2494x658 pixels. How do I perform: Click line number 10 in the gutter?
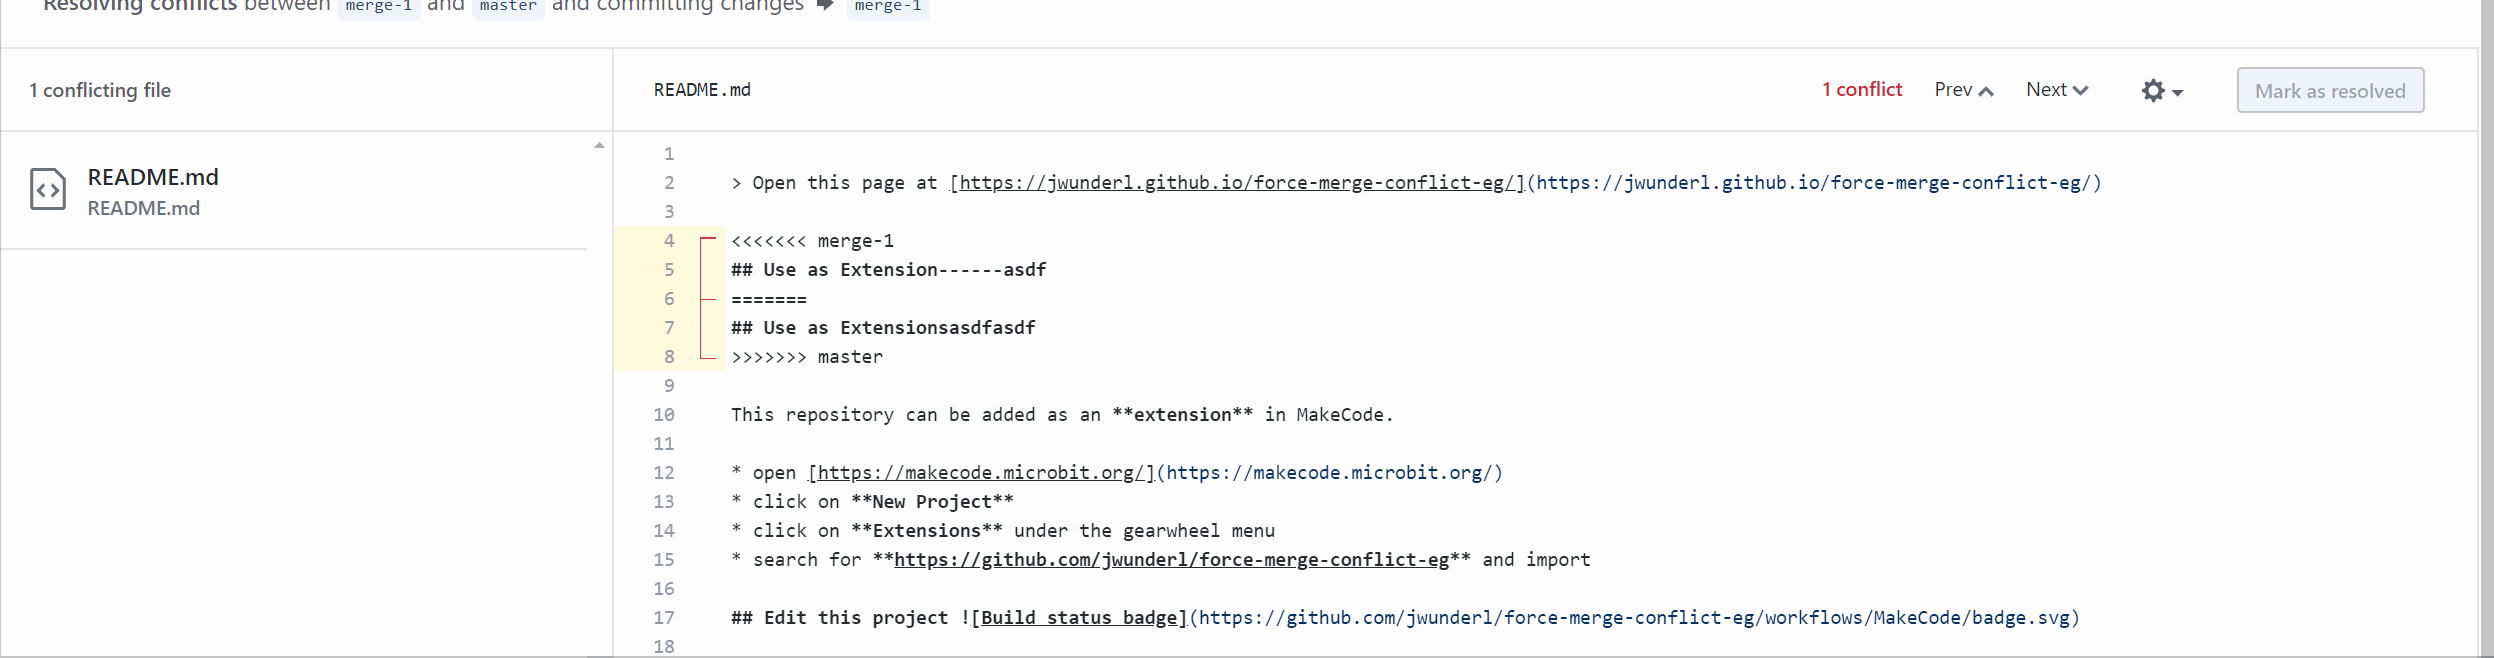pos(664,415)
